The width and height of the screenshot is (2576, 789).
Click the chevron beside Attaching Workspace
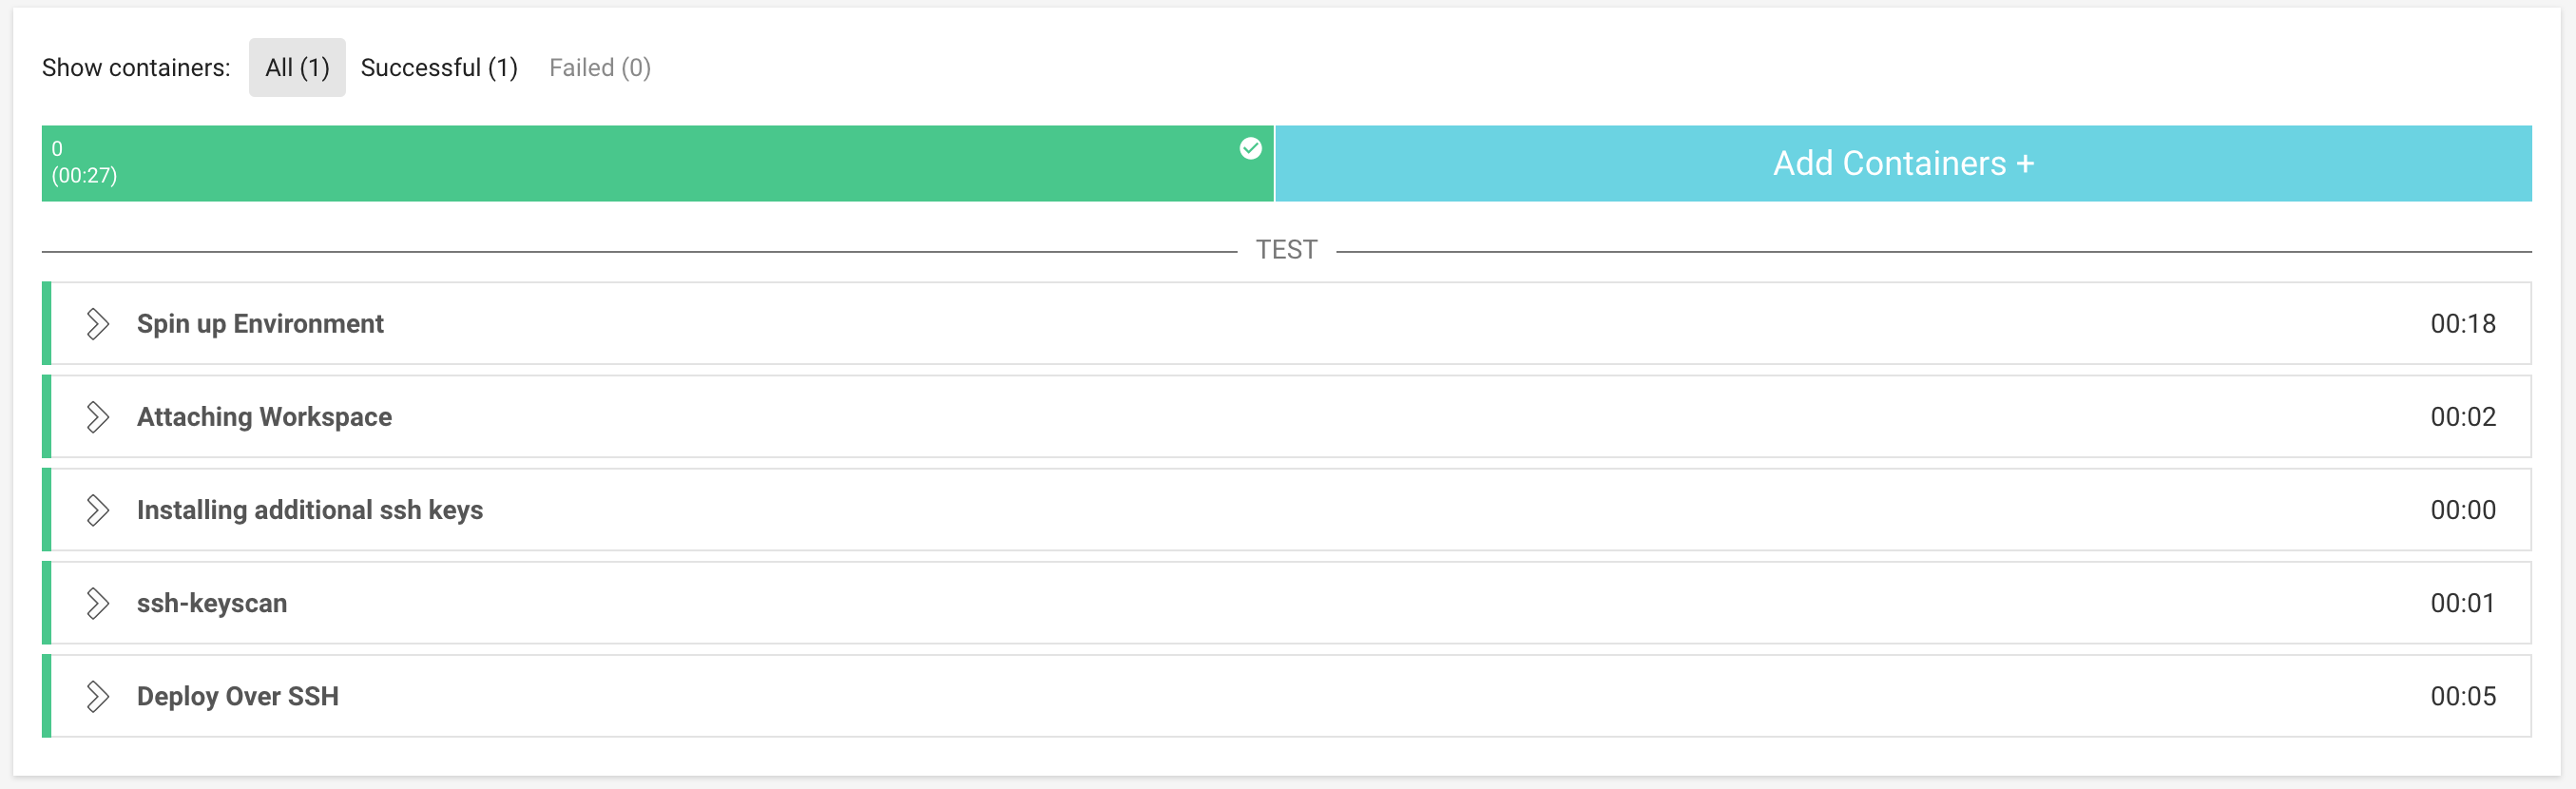[x=97, y=417]
